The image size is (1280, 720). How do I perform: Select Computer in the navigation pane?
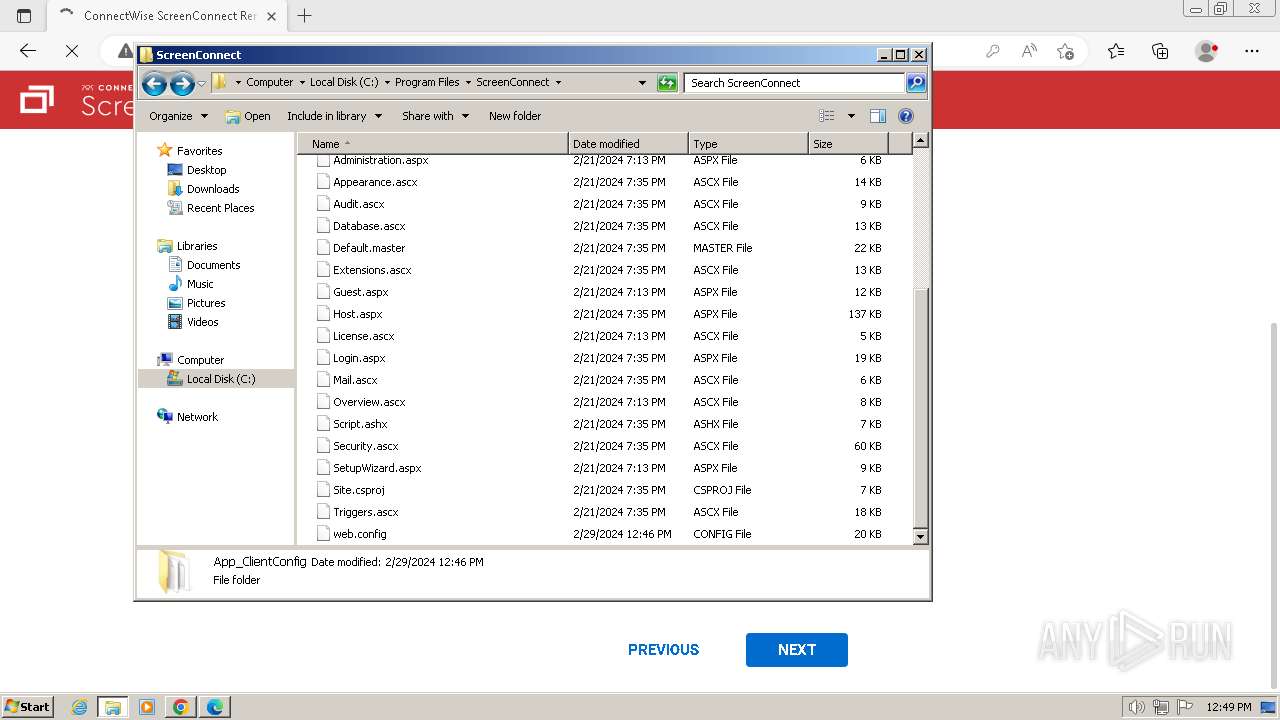click(200, 360)
